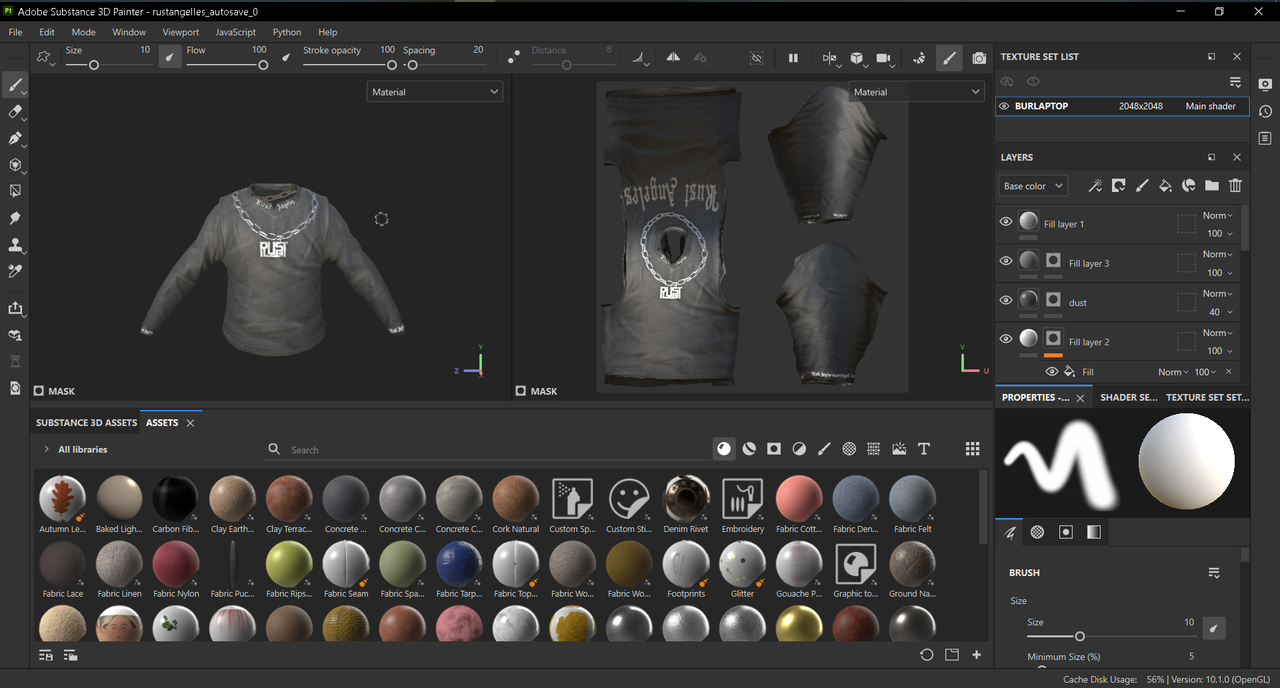This screenshot has height=688, width=1280.
Task: Expand the All libraries tree
Action: (46, 450)
